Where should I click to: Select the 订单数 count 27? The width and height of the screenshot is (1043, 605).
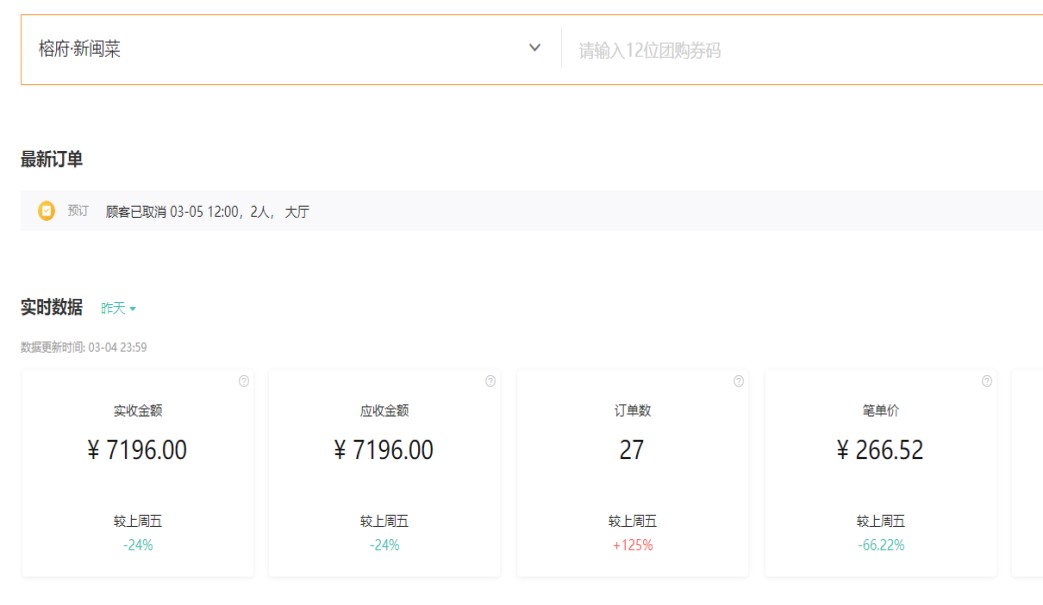[x=632, y=450]
